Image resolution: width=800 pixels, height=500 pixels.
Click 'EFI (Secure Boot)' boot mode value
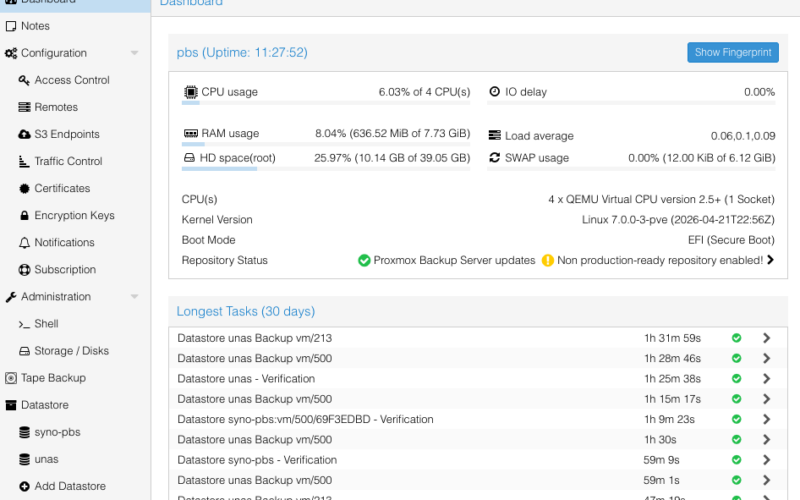(x=731, y=240)
